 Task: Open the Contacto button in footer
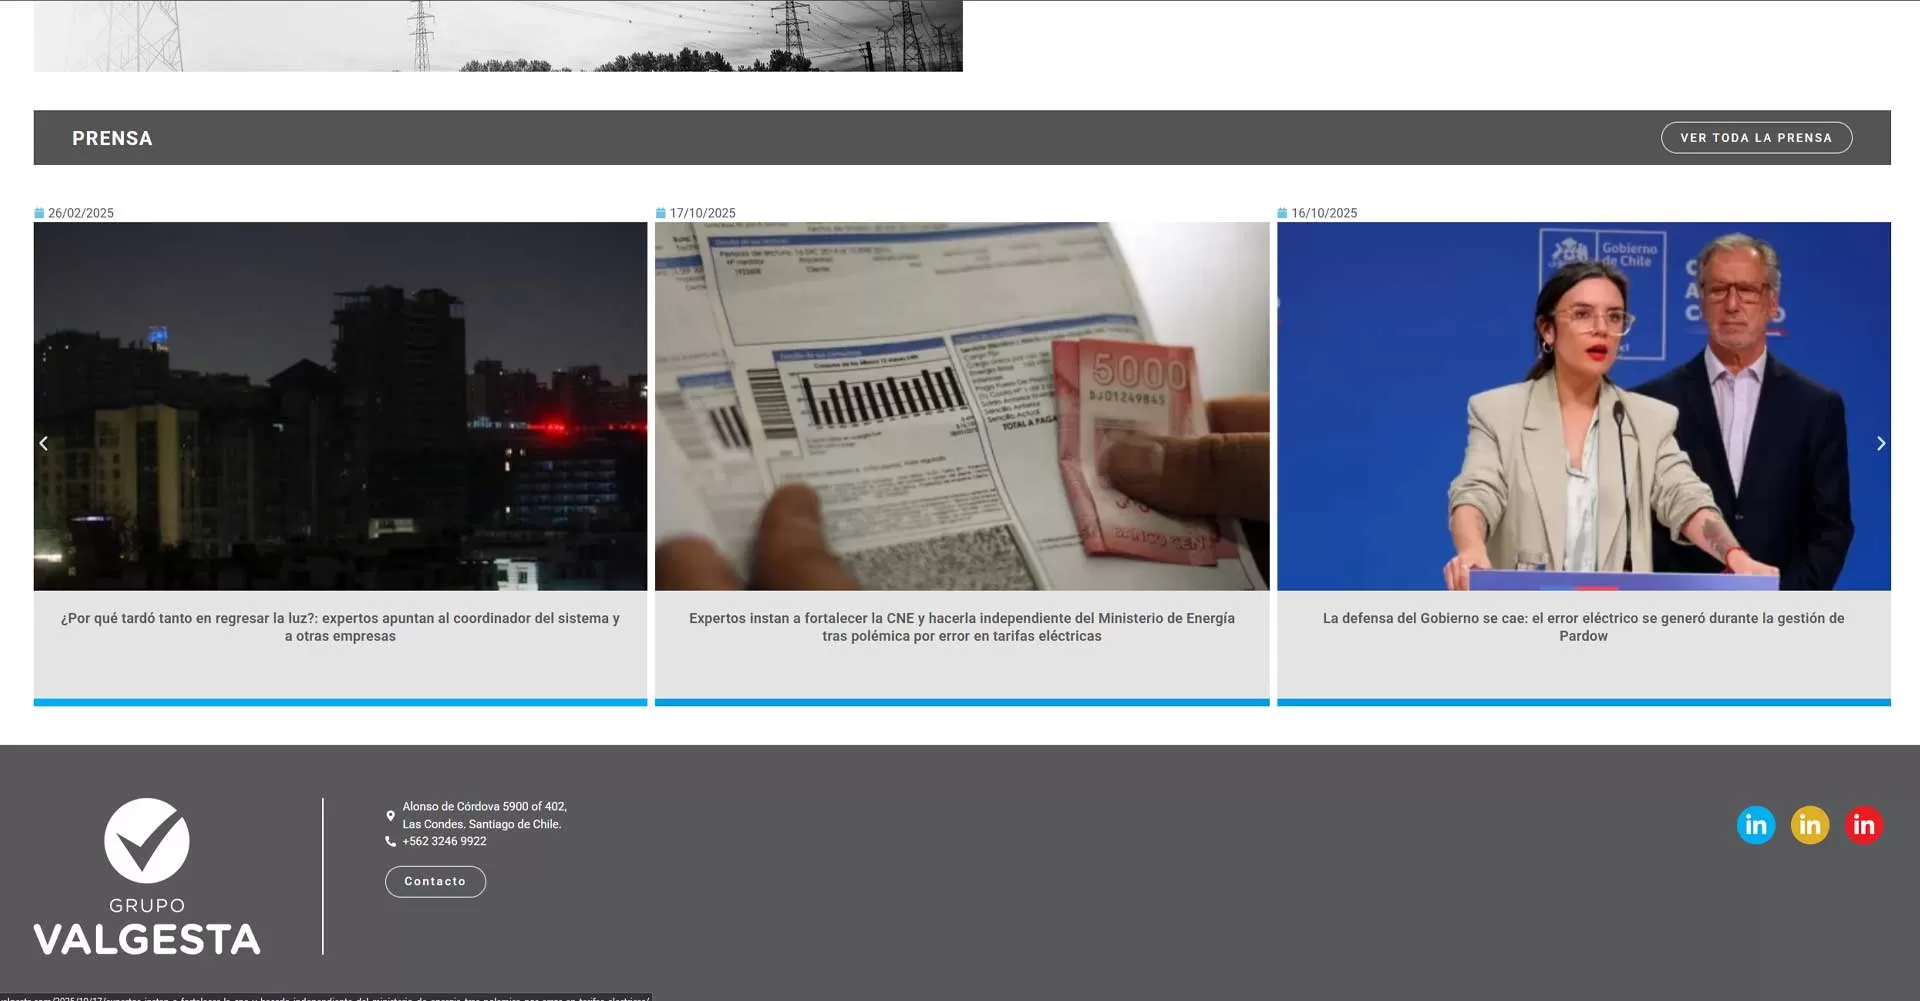[x=435, y=881]
